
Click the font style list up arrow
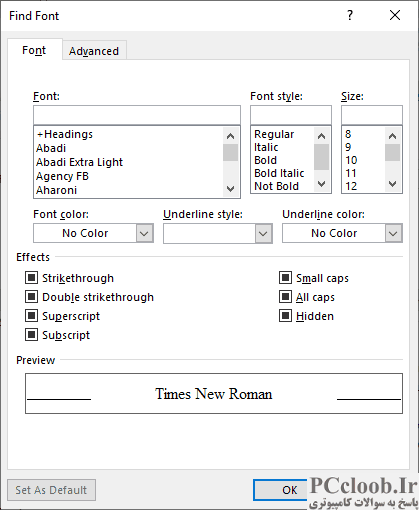tap(321, 136)
